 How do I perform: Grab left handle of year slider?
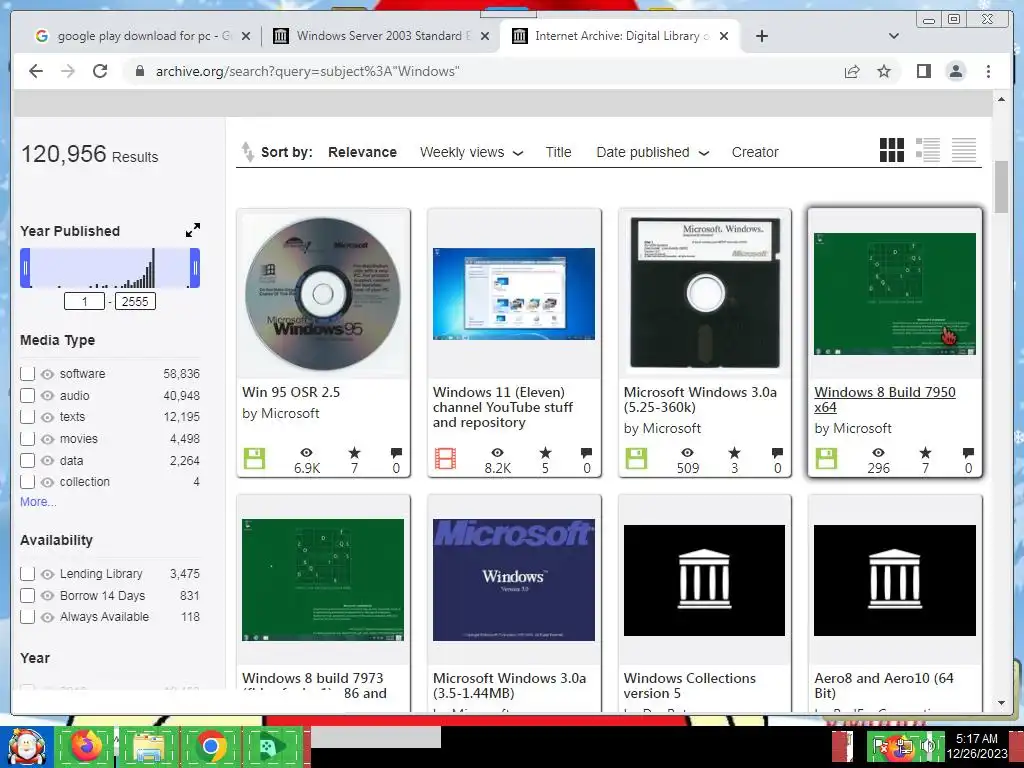25,268
